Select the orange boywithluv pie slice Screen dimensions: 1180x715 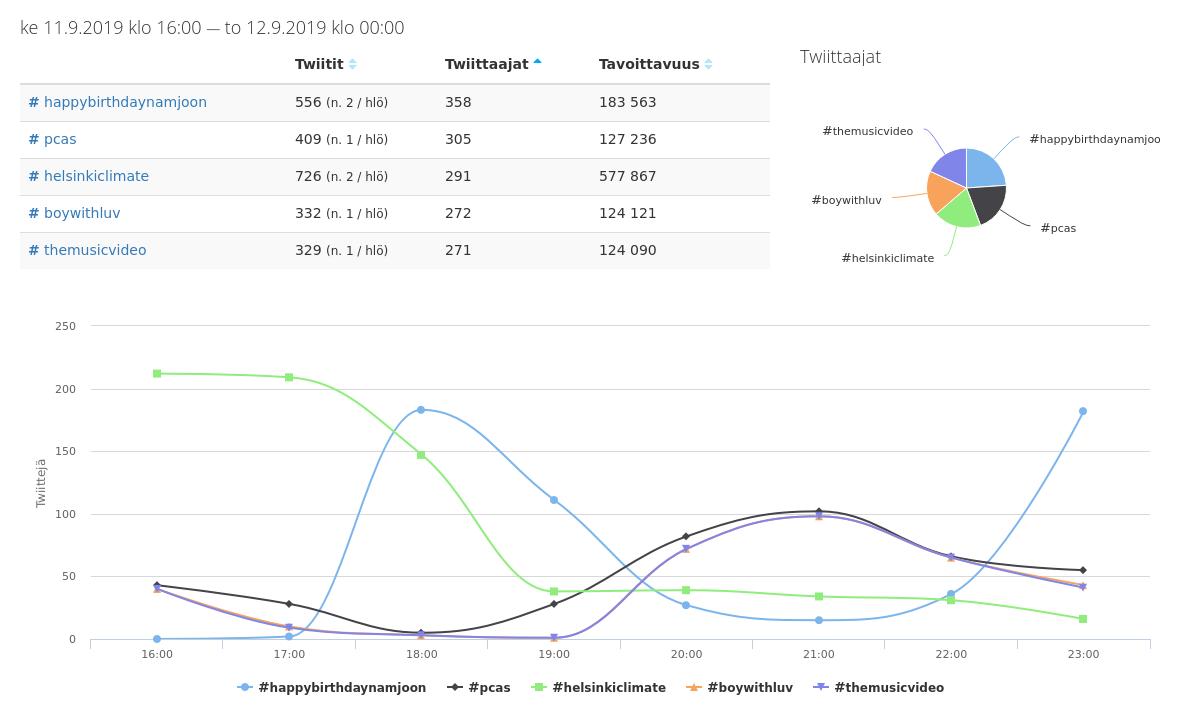[941, 191]
